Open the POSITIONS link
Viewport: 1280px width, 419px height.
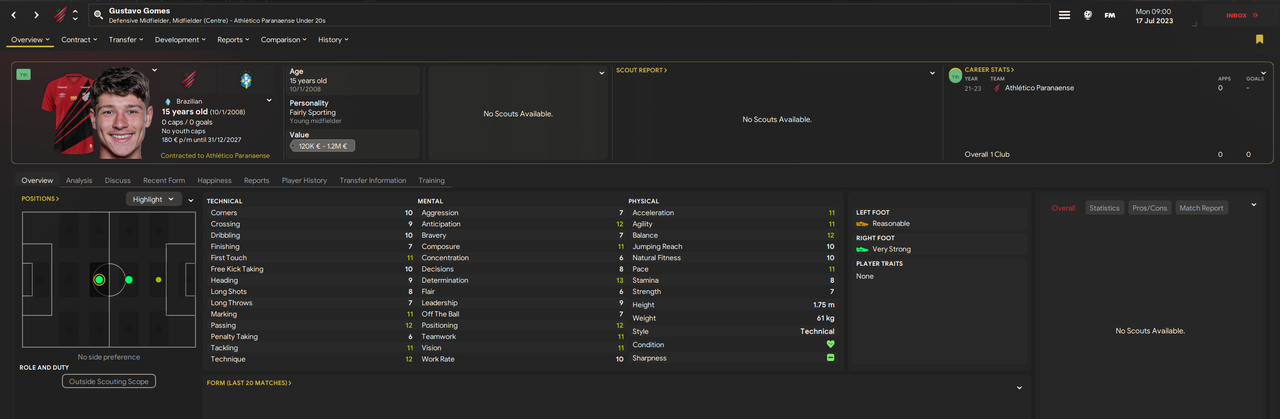40,199
